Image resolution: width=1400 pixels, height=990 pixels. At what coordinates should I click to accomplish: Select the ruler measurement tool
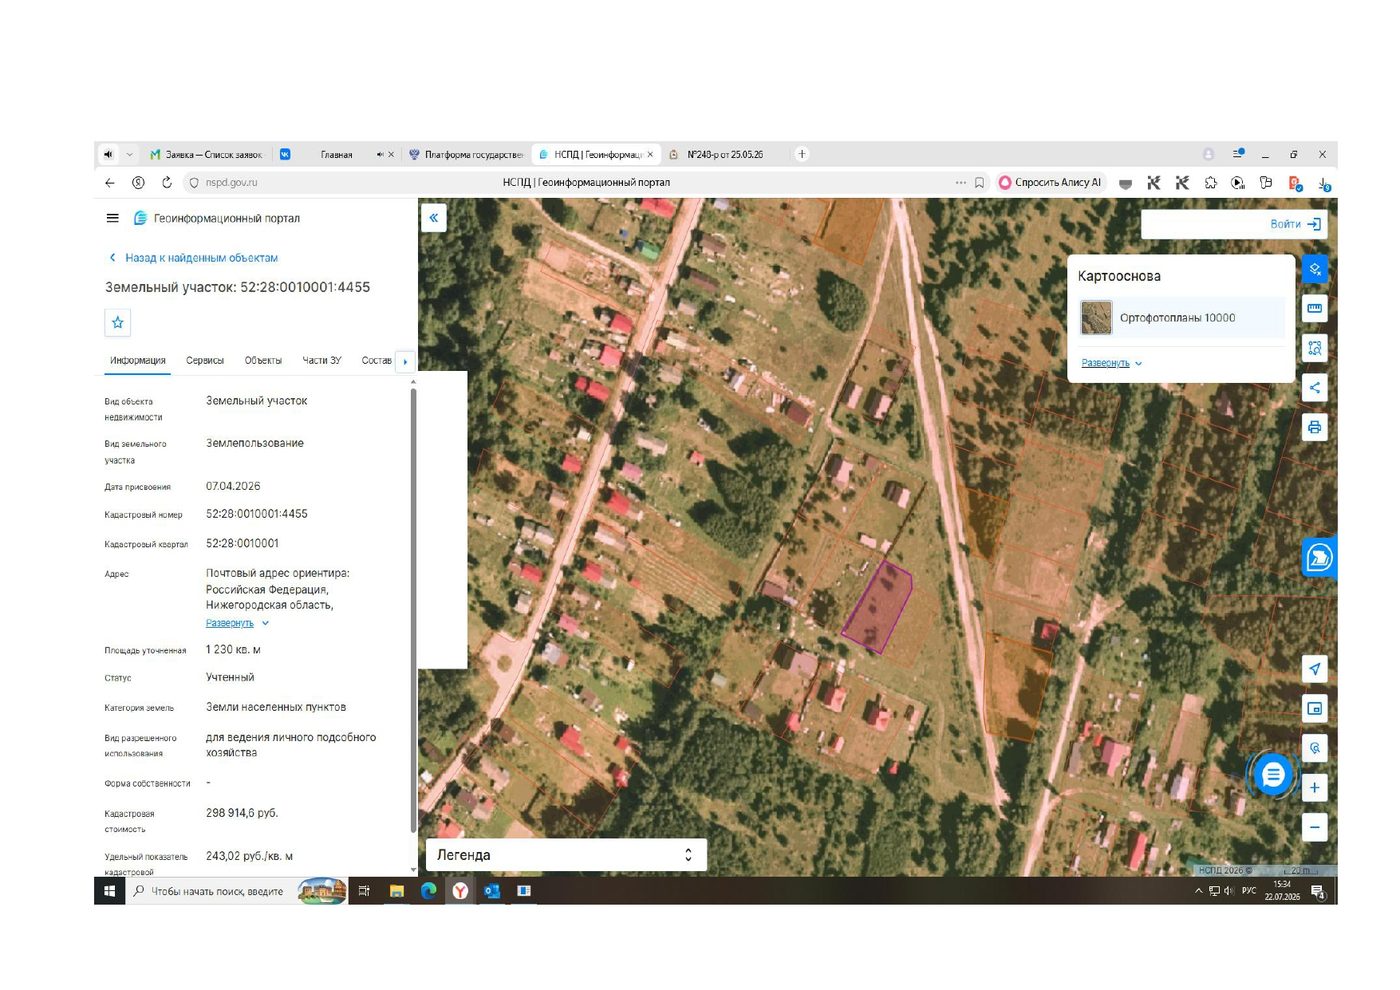[1315, 308]
